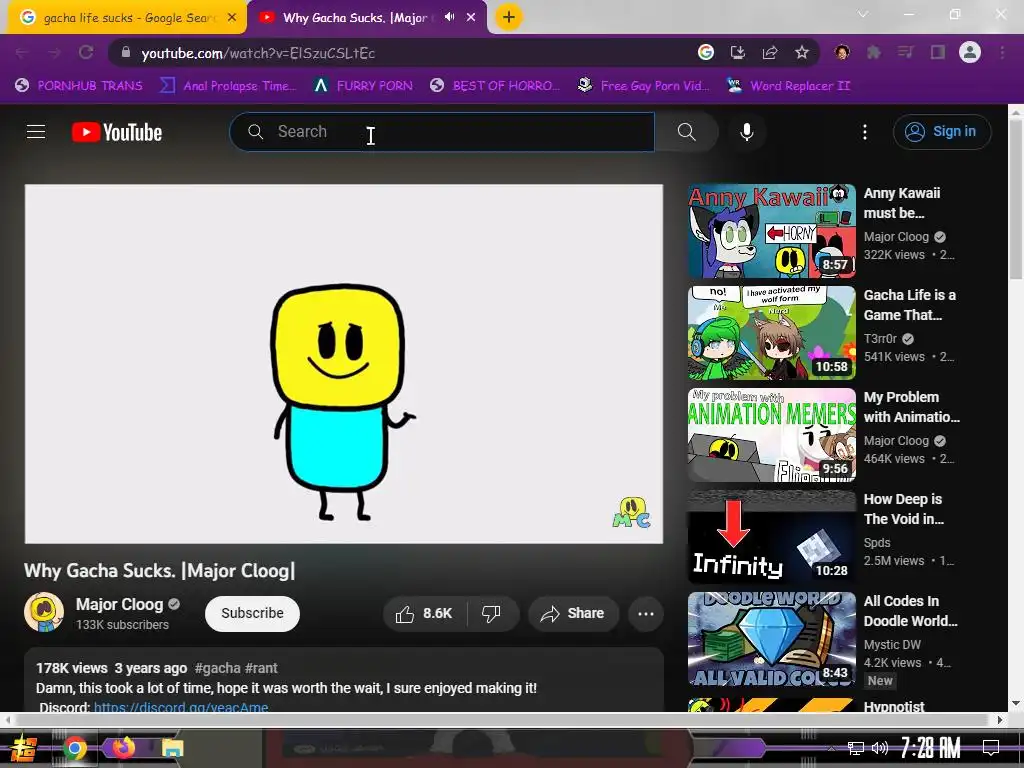Open the Windows Start button

point(24,748)
